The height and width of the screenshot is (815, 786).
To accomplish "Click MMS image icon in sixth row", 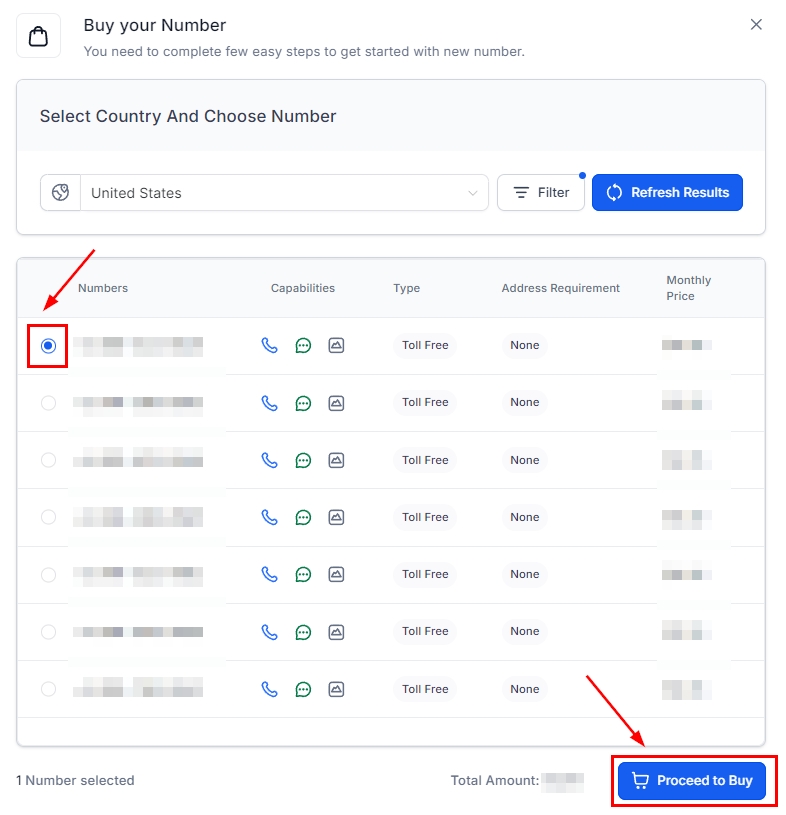I will pyautogui.click(x=336, y=632).
